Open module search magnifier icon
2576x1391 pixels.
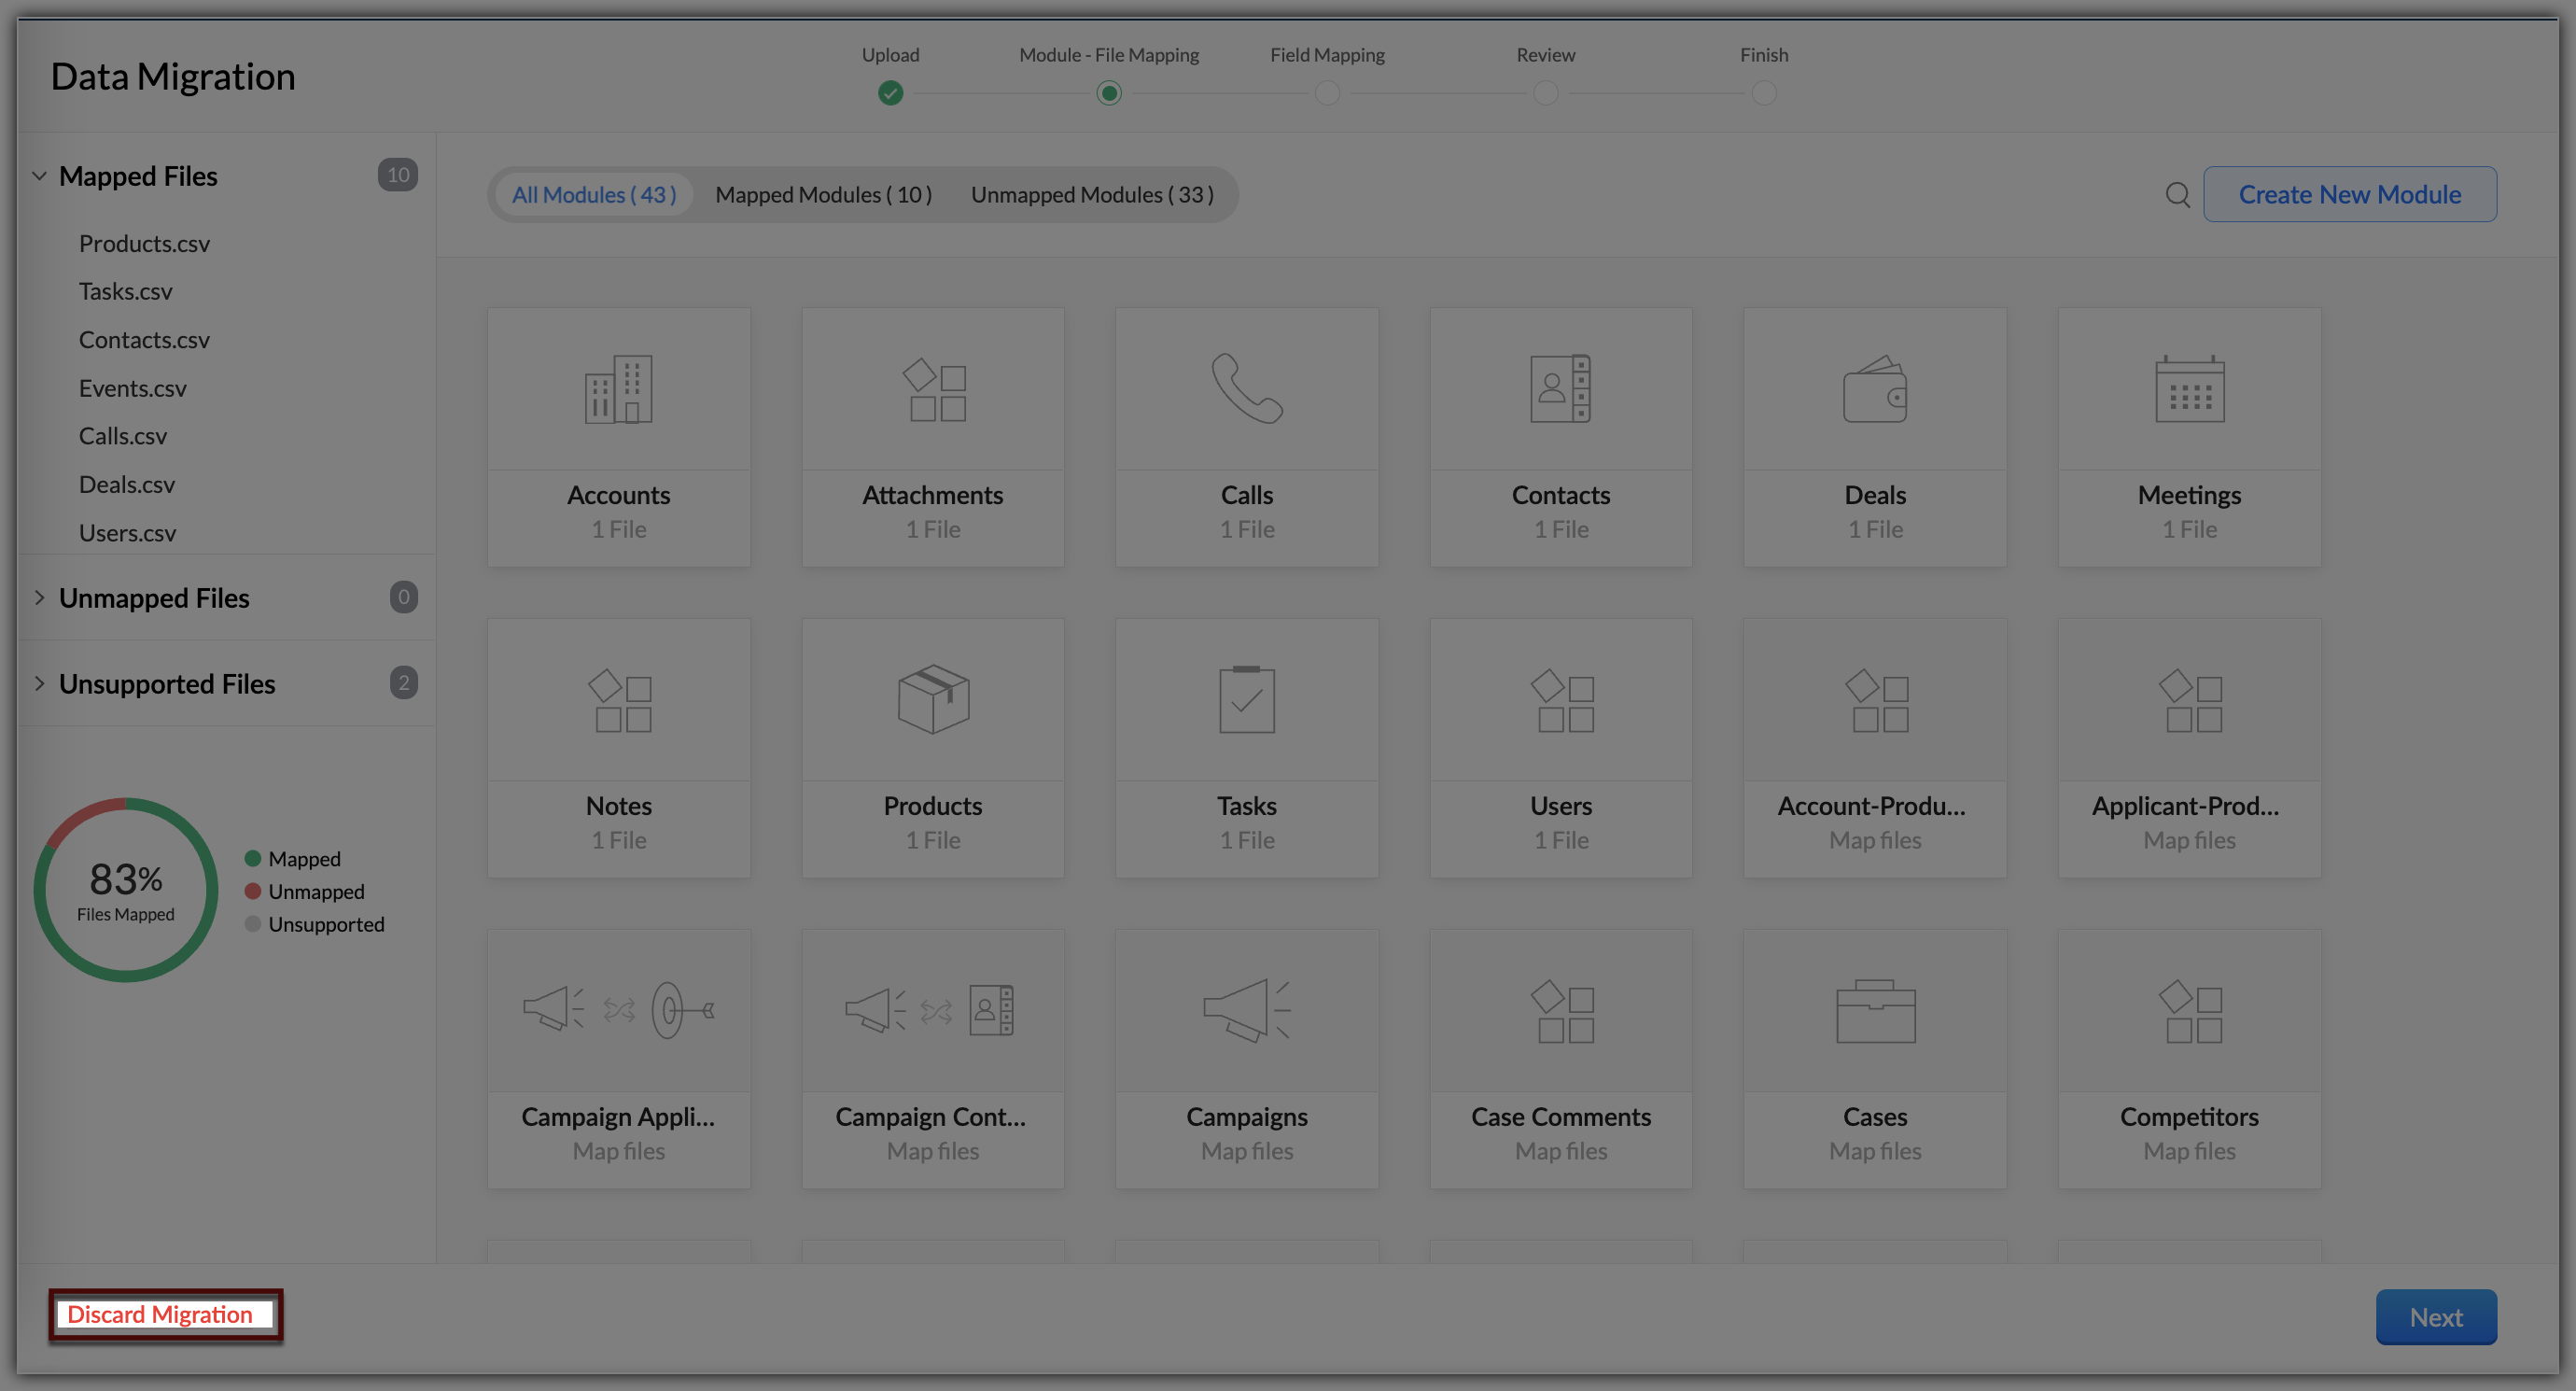(x=2177, y=194)
